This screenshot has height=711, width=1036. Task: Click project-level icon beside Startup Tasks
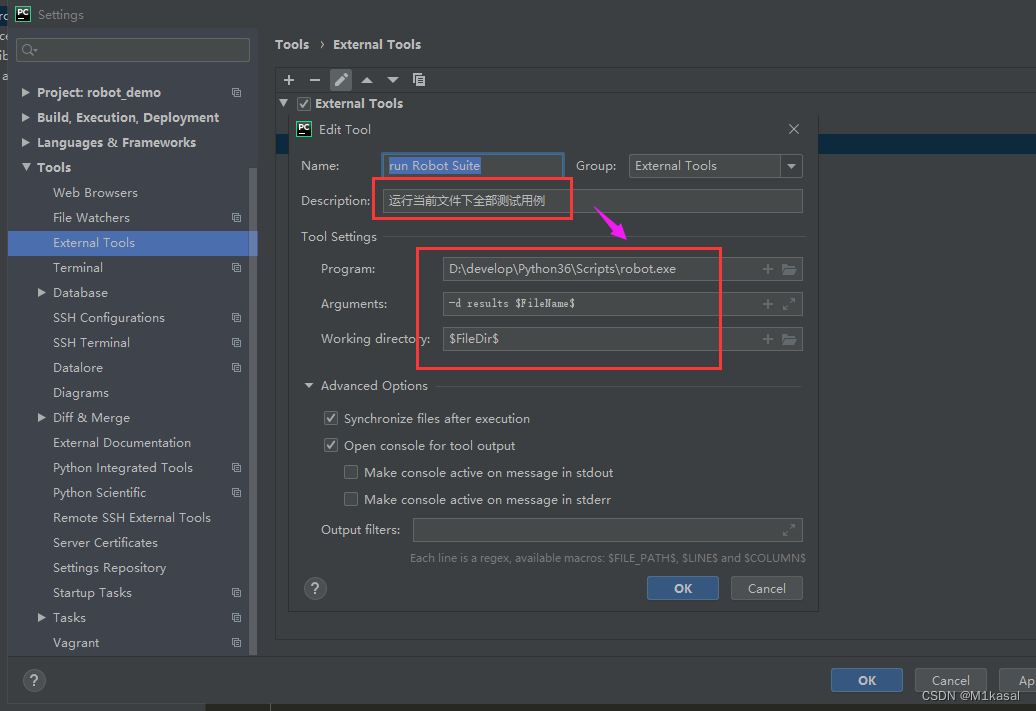tap(237, 593)
